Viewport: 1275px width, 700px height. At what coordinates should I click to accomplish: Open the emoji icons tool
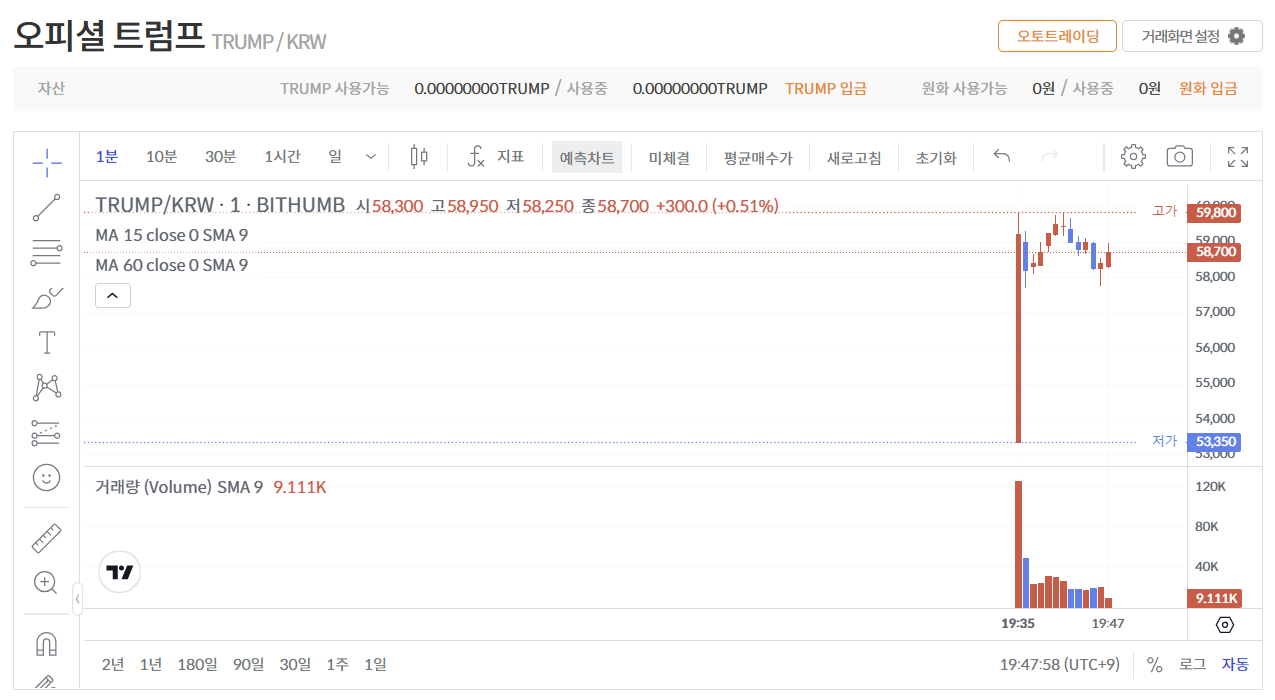(46, 477)
